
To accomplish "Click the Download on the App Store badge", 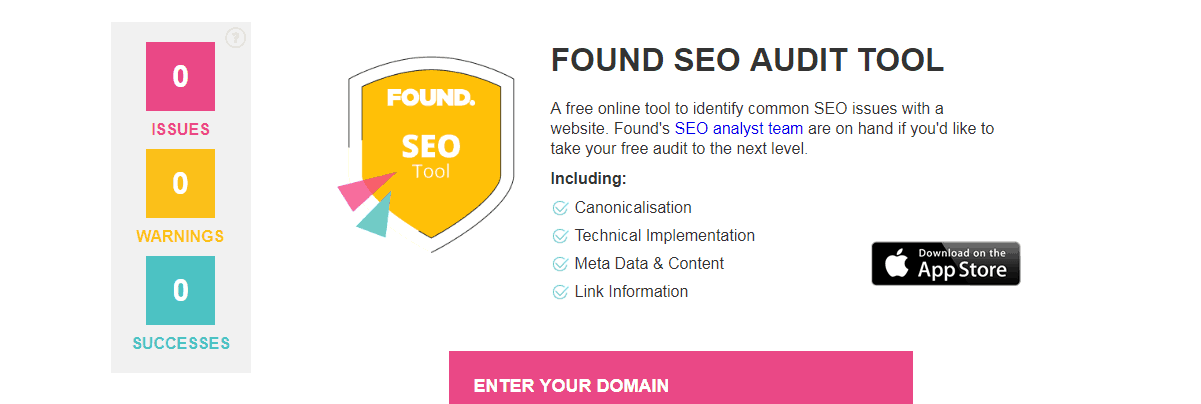I will [x=945, y=263].
